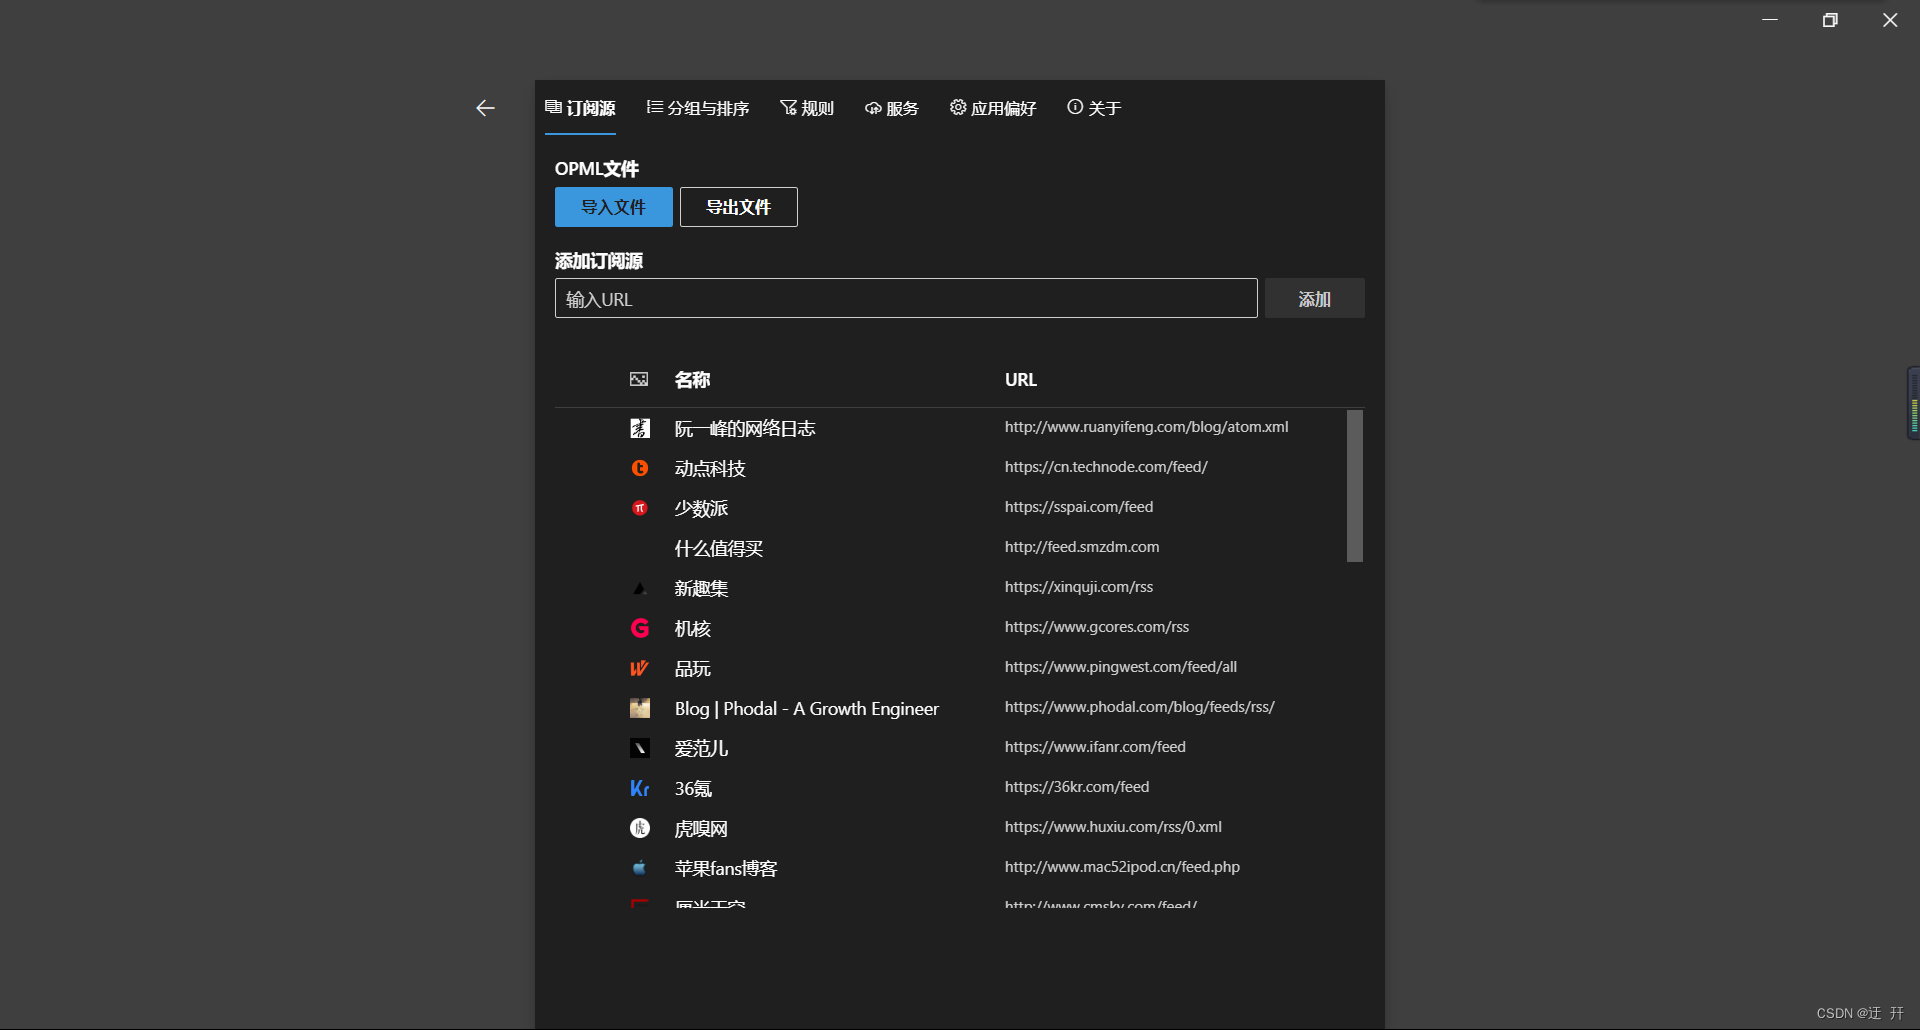Screen dimensions: 1920x1030
Task: Select the 苹果fans博客 row name
Action: click(x=726, y=868)
